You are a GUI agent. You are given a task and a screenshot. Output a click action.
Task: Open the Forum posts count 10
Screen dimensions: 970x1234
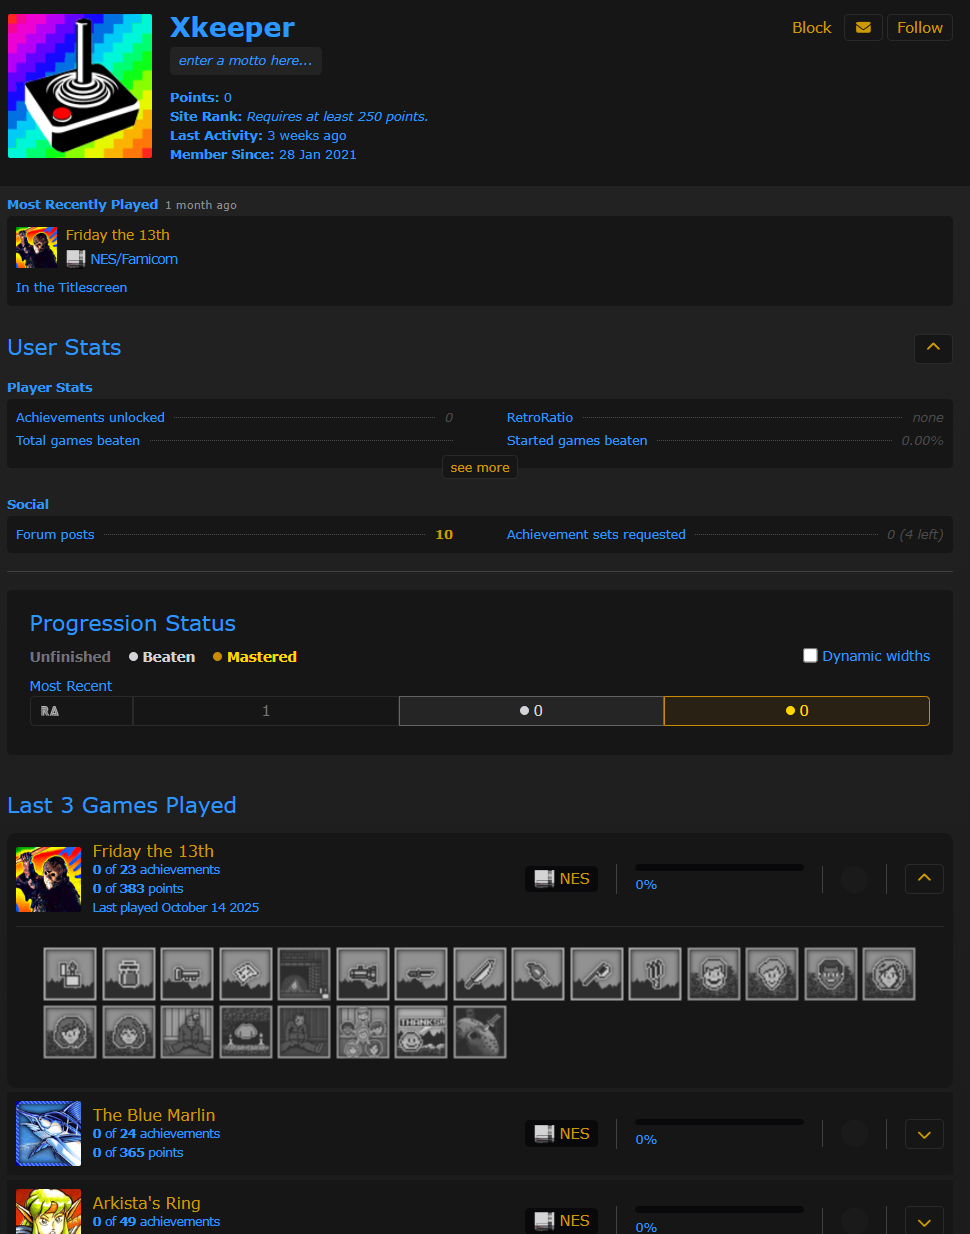(444, 535)
